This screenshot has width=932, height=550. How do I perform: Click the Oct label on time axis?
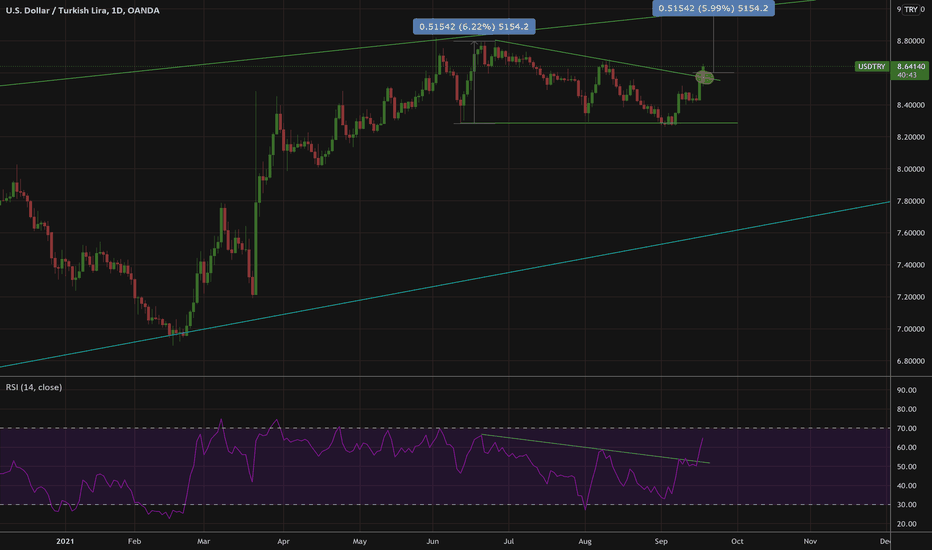pyautogui.click(x=737, y=541)
